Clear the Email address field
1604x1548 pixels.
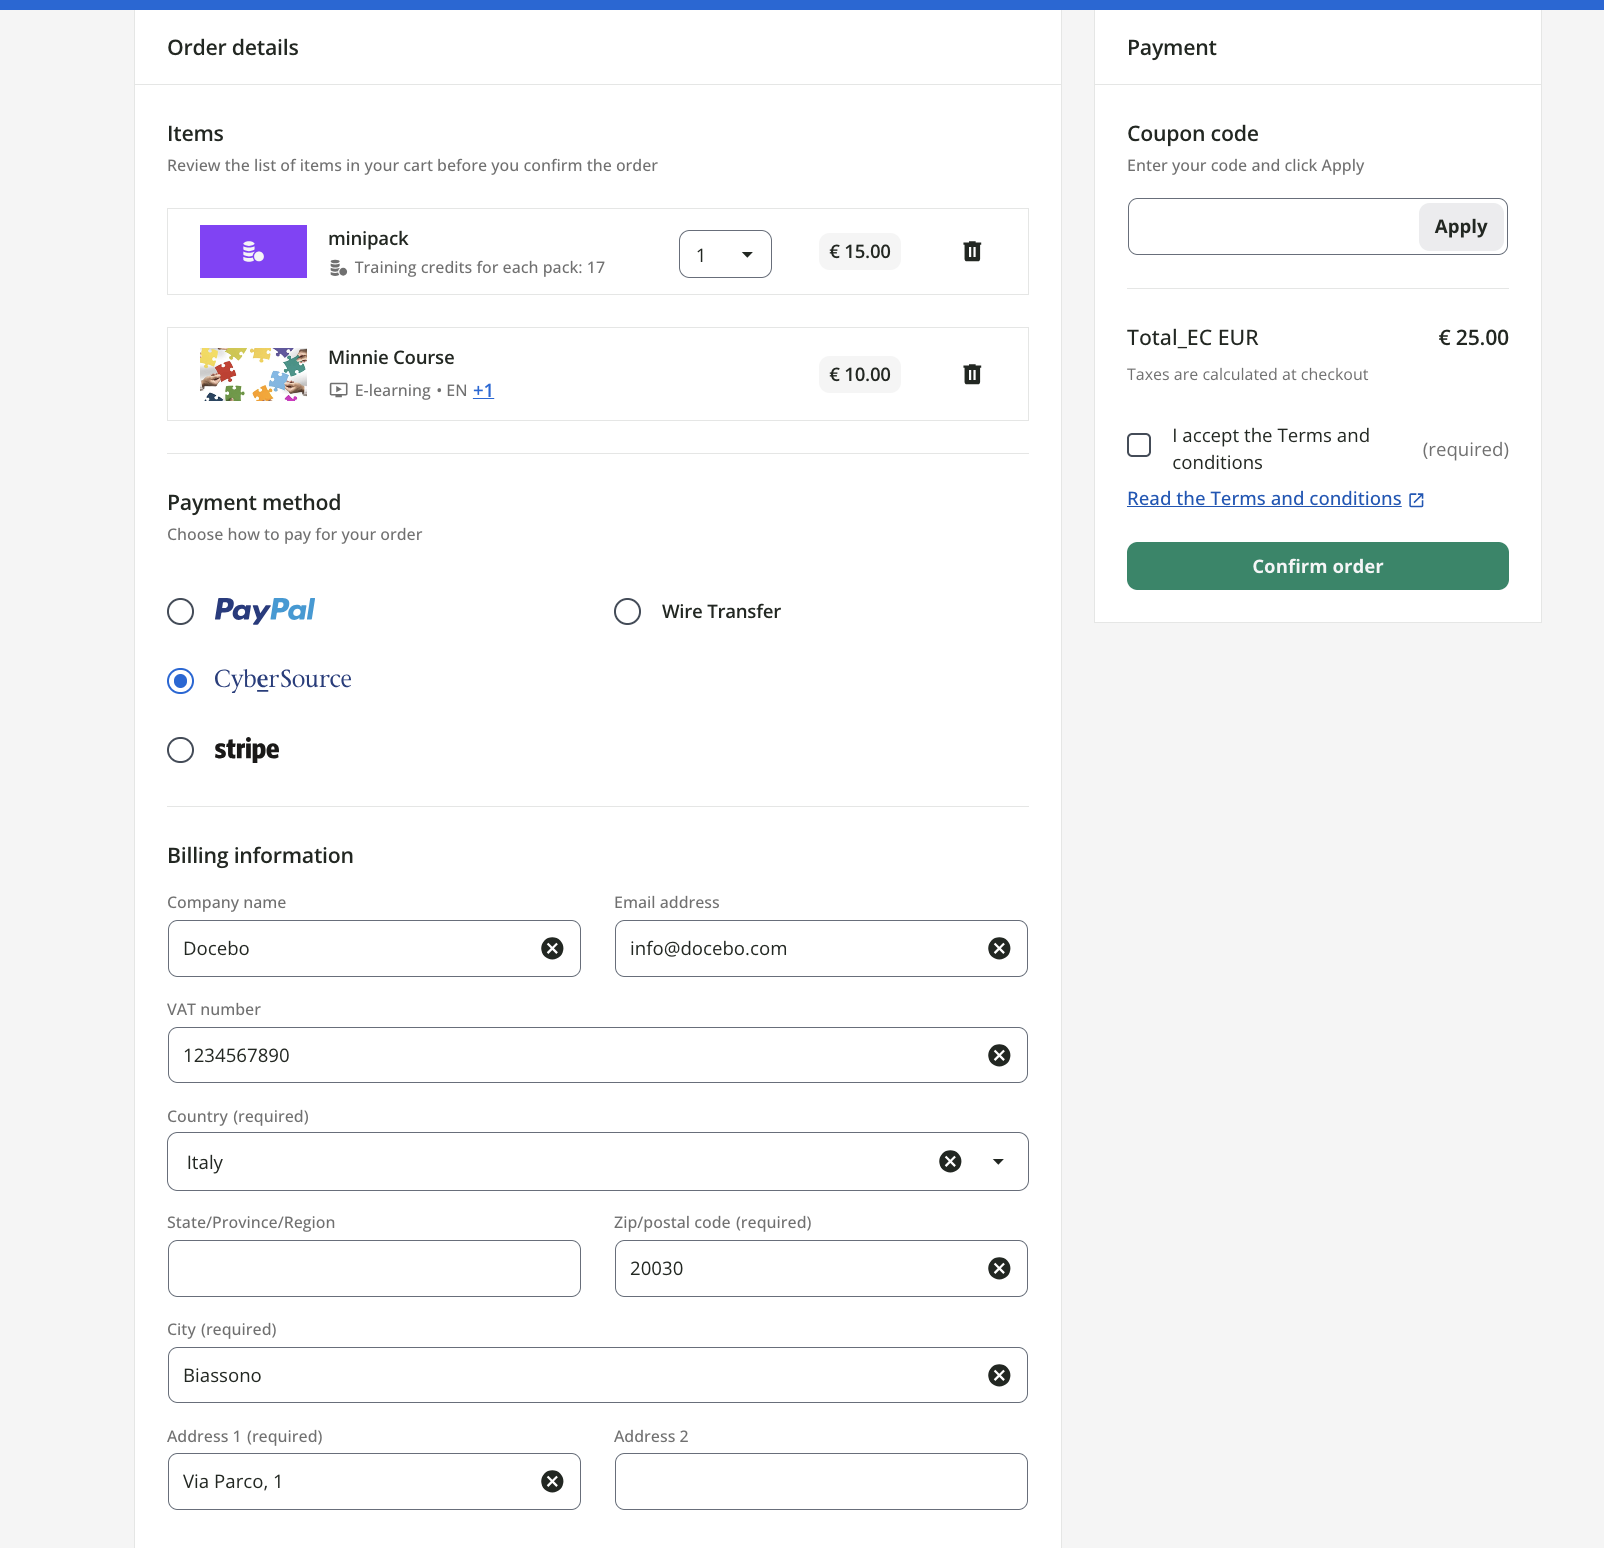(998, 948)
